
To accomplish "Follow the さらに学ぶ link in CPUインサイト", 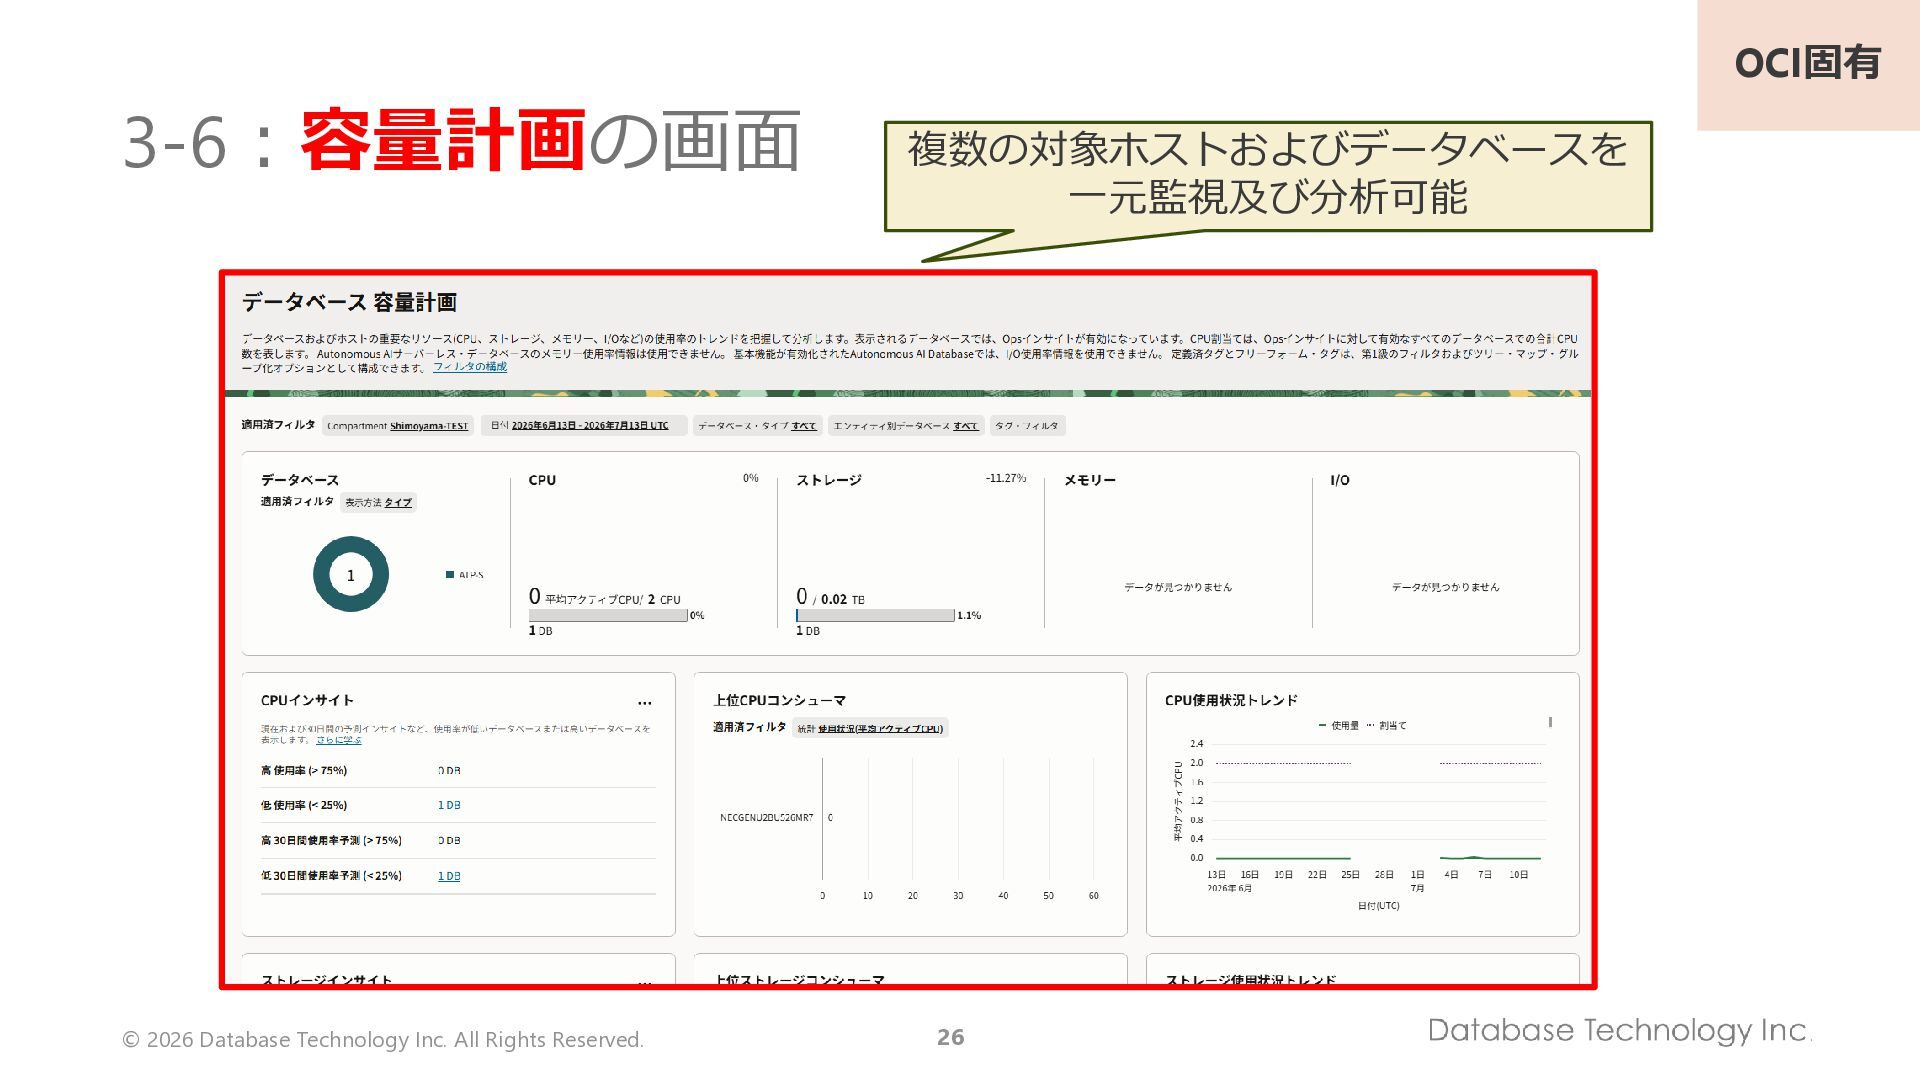I will 339,740.
